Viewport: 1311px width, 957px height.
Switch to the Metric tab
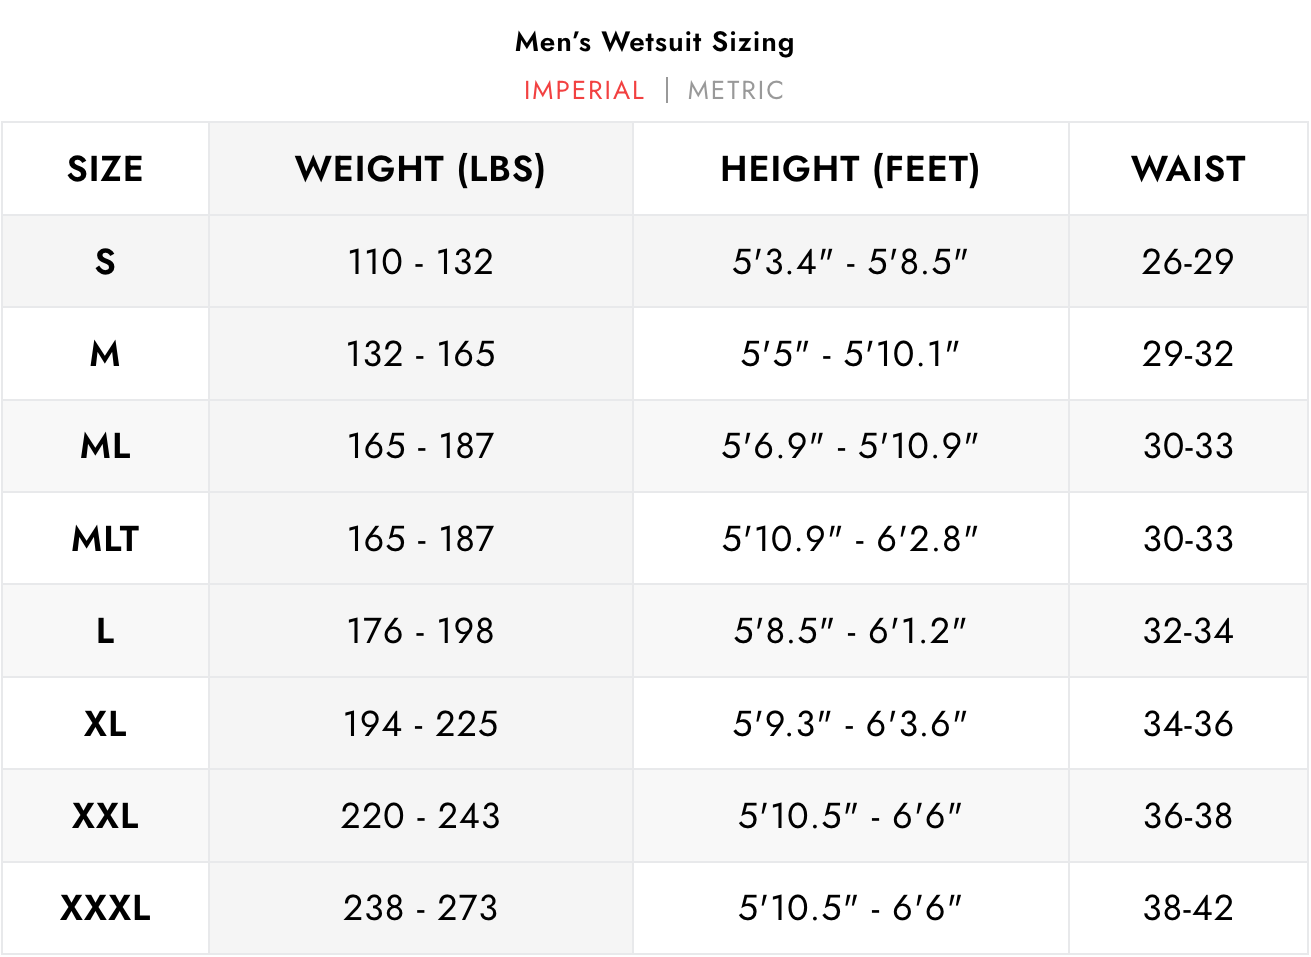coord(735,91)
